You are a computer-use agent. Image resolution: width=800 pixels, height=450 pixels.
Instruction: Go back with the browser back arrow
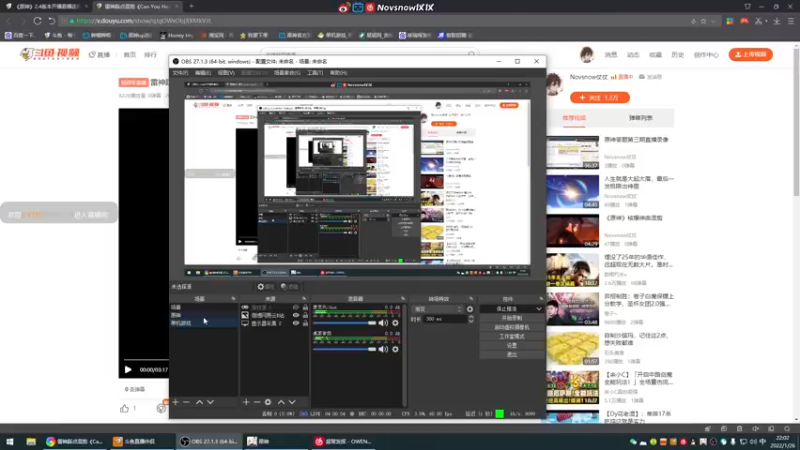9,21
